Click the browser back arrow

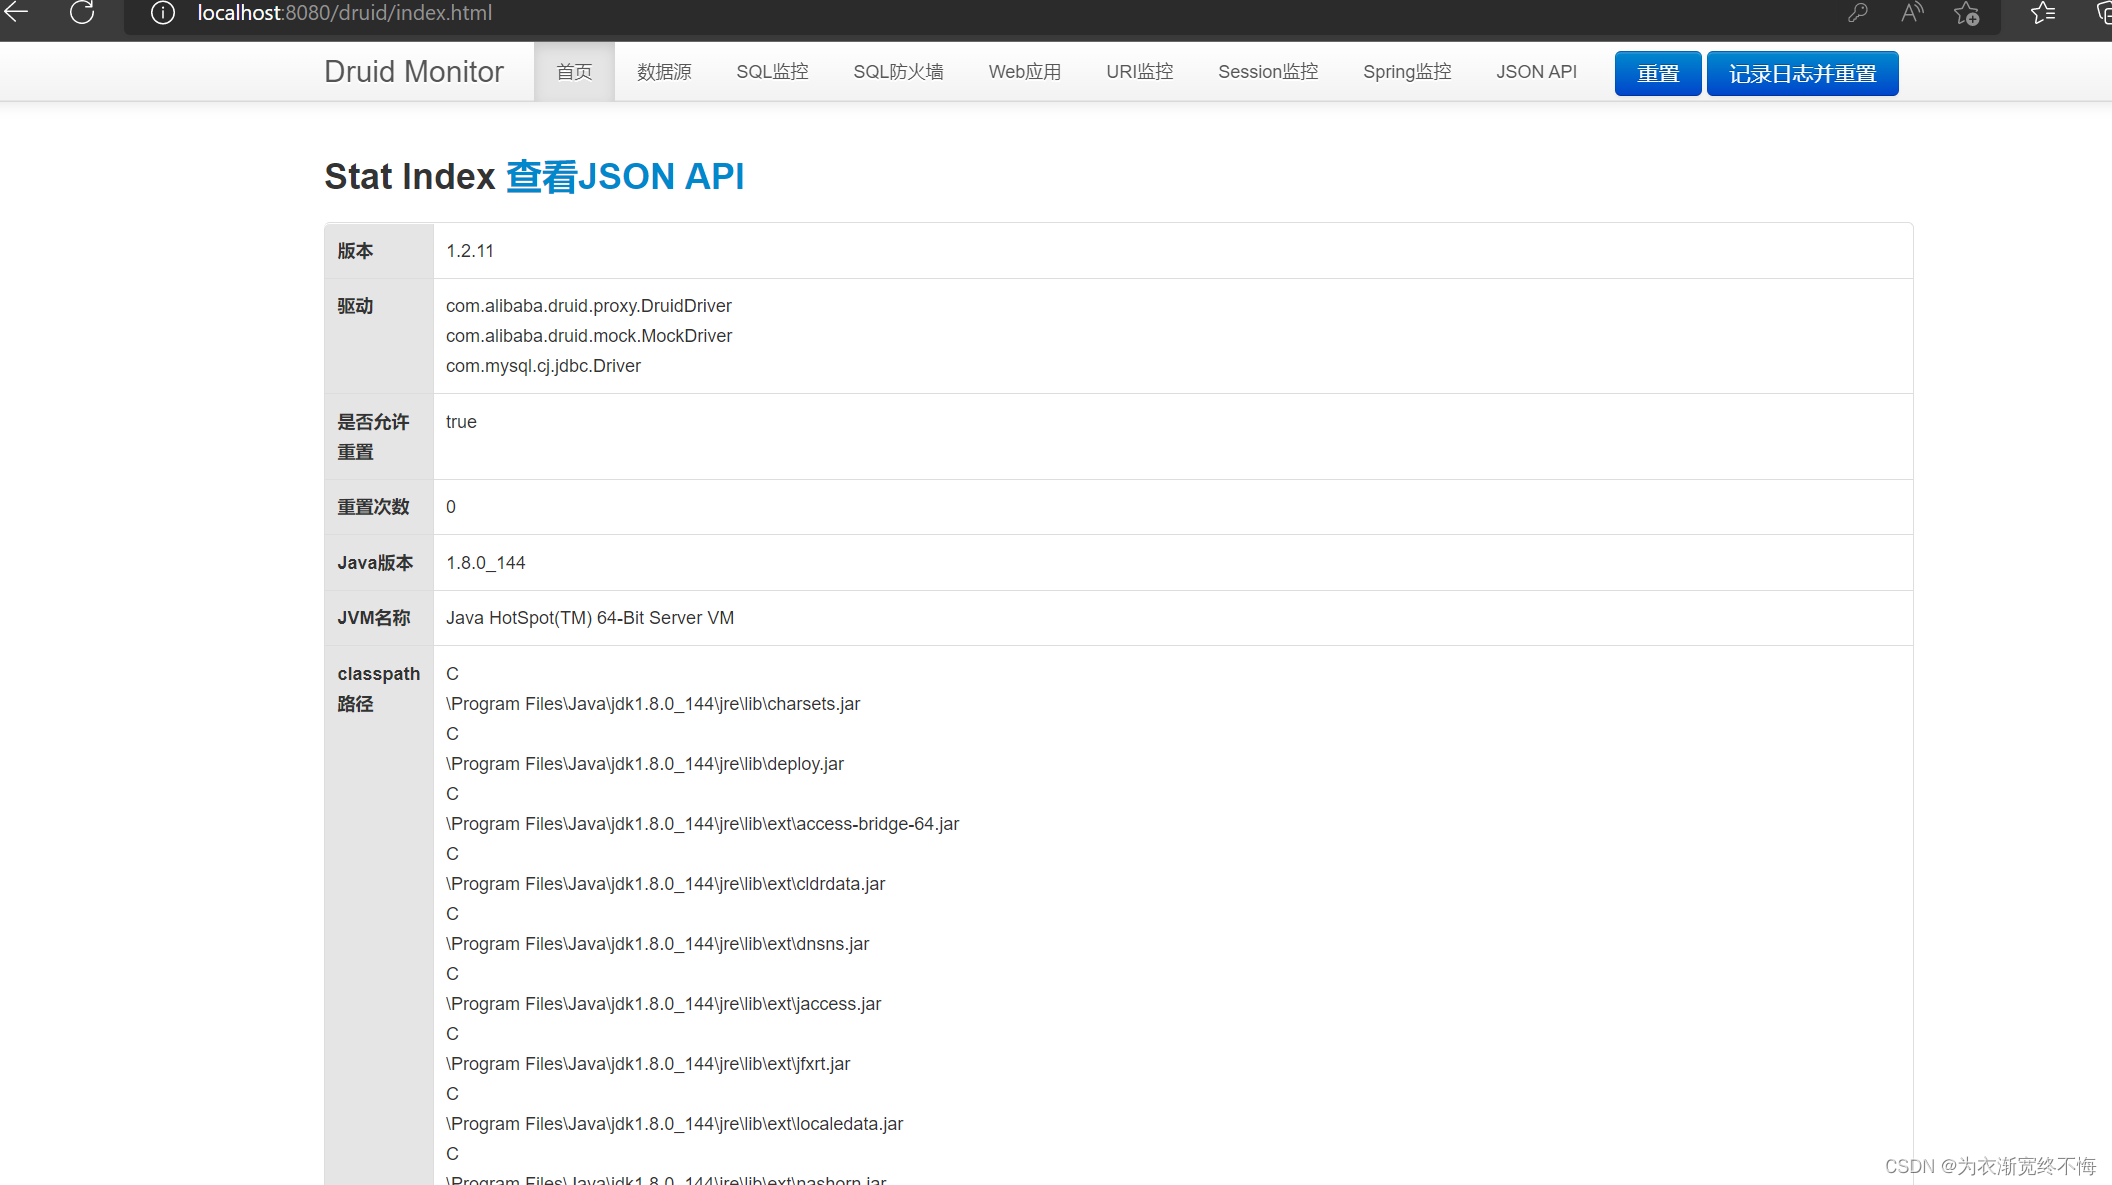(16, 12)
